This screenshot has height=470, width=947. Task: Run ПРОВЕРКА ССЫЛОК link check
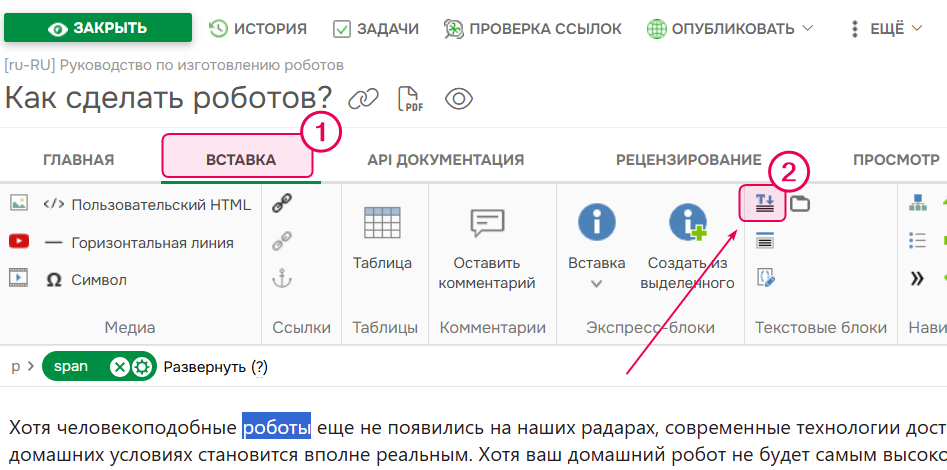tap(532, 28)
